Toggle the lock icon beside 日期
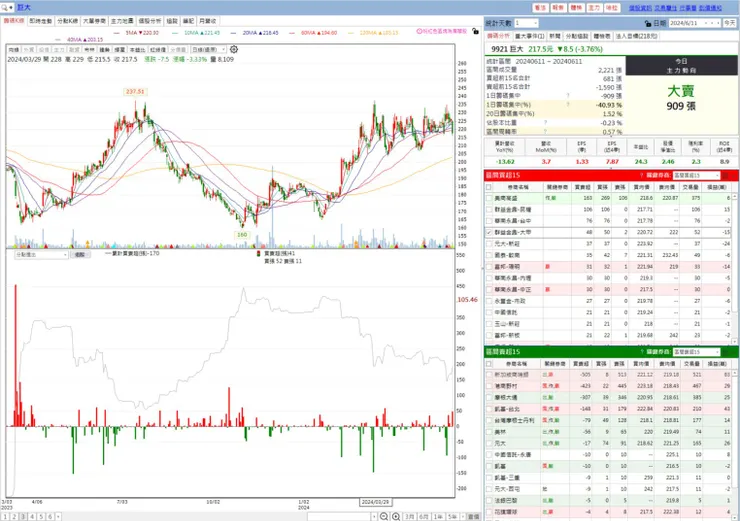Image resolution: width=740 pixels, height=521 pixels. pyautogui.click(x=648, y=23)
